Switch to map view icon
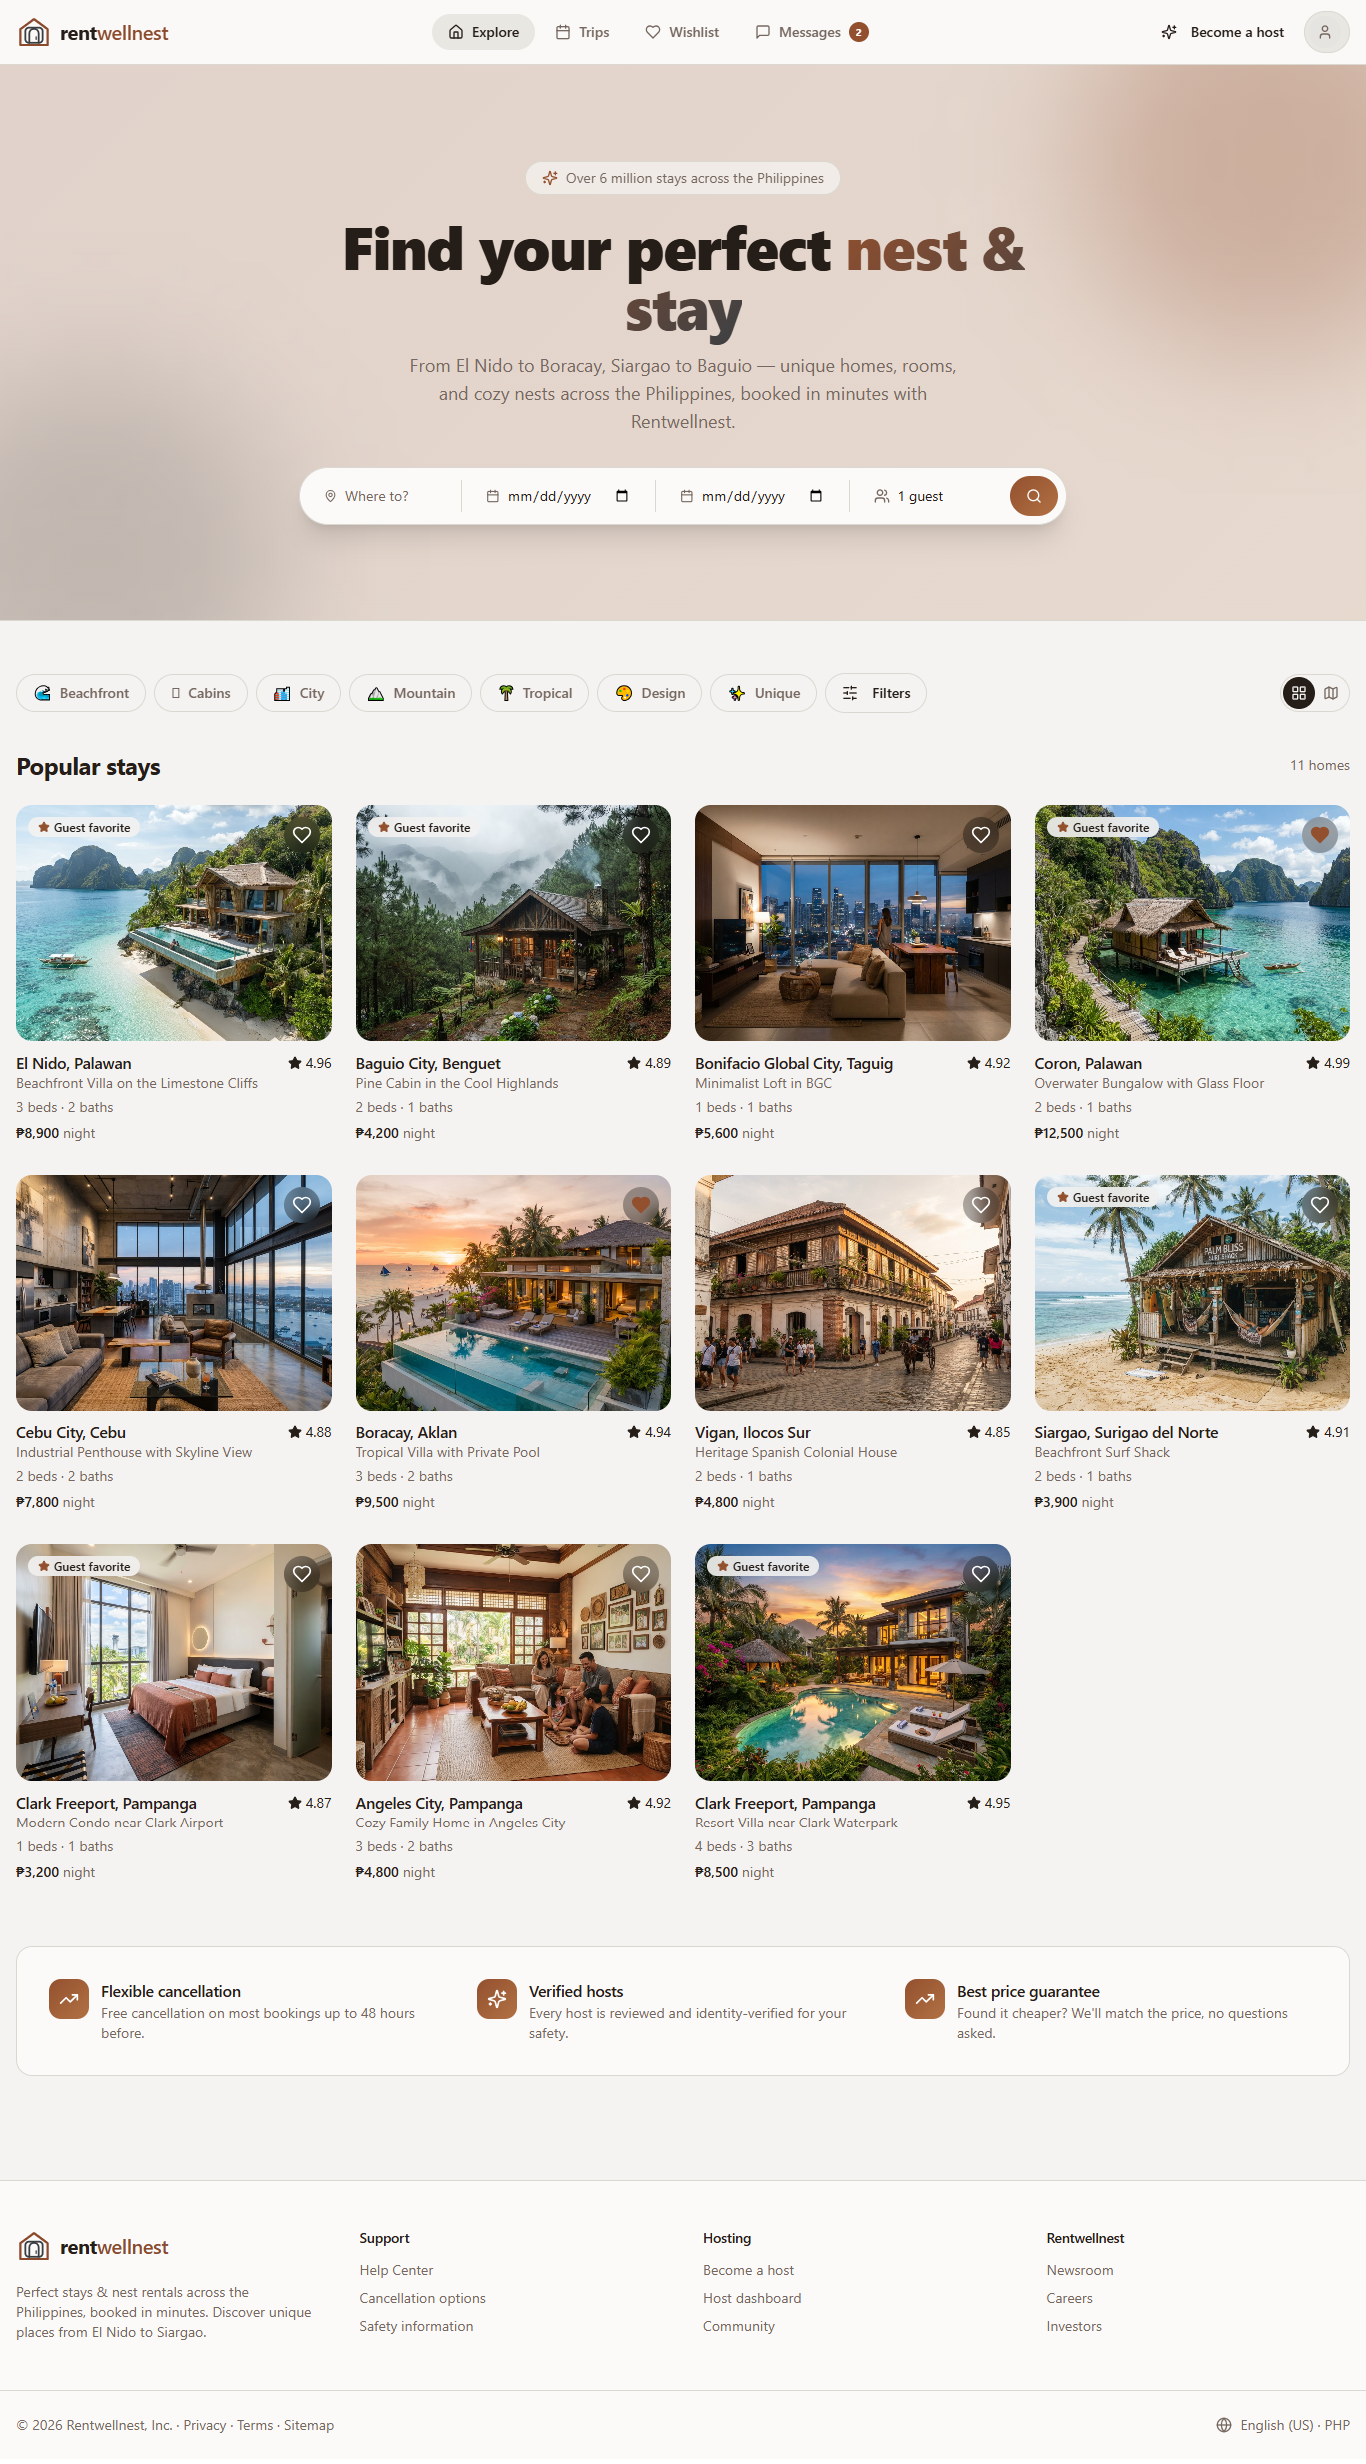 1331,693
